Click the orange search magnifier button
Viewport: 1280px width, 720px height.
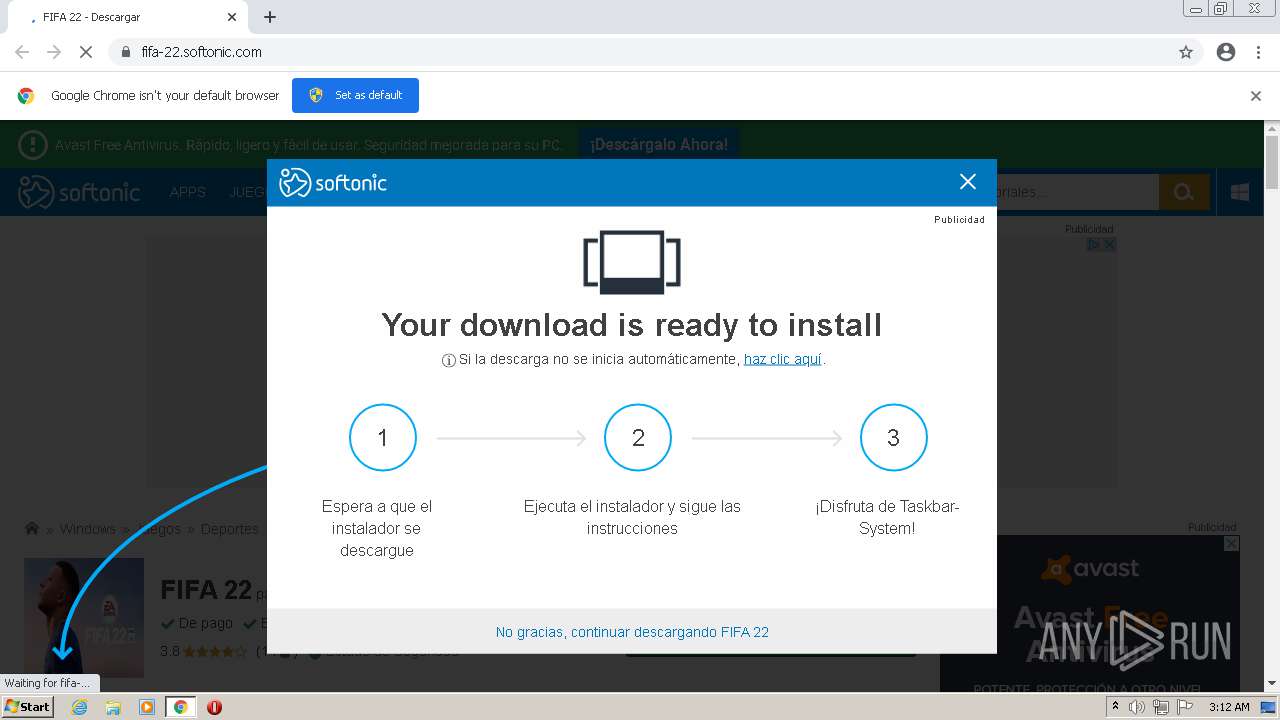(1184, 192)
